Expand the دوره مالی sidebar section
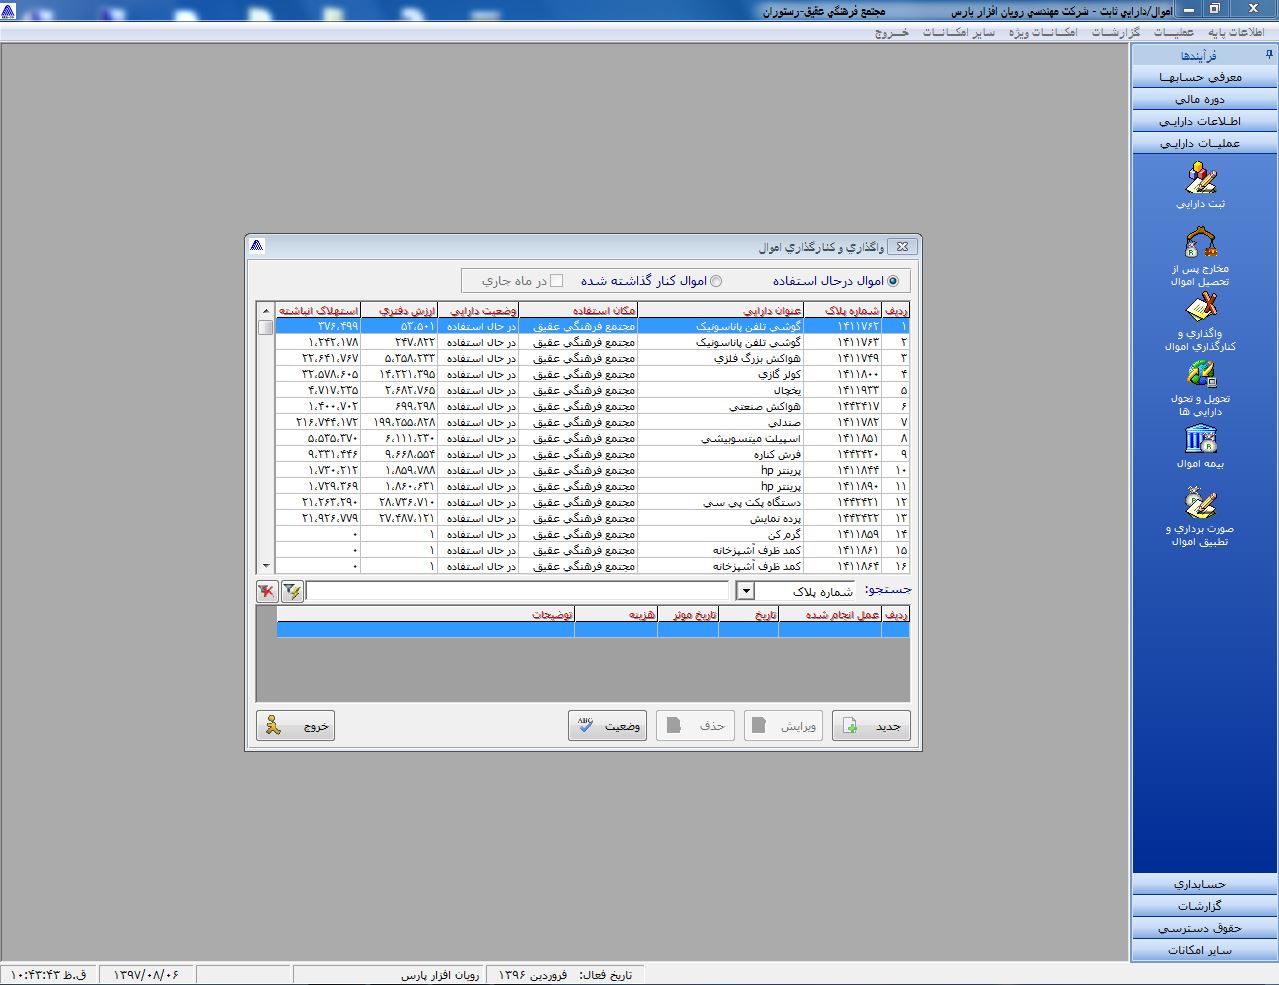The width and height of the screenshot is (1279, 985). tap(1205, 99)
